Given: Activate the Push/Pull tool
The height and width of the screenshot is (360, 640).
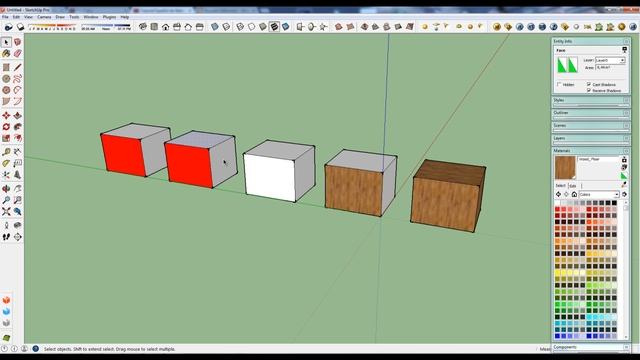Looking at the screenshot, I should pos(18,116).
